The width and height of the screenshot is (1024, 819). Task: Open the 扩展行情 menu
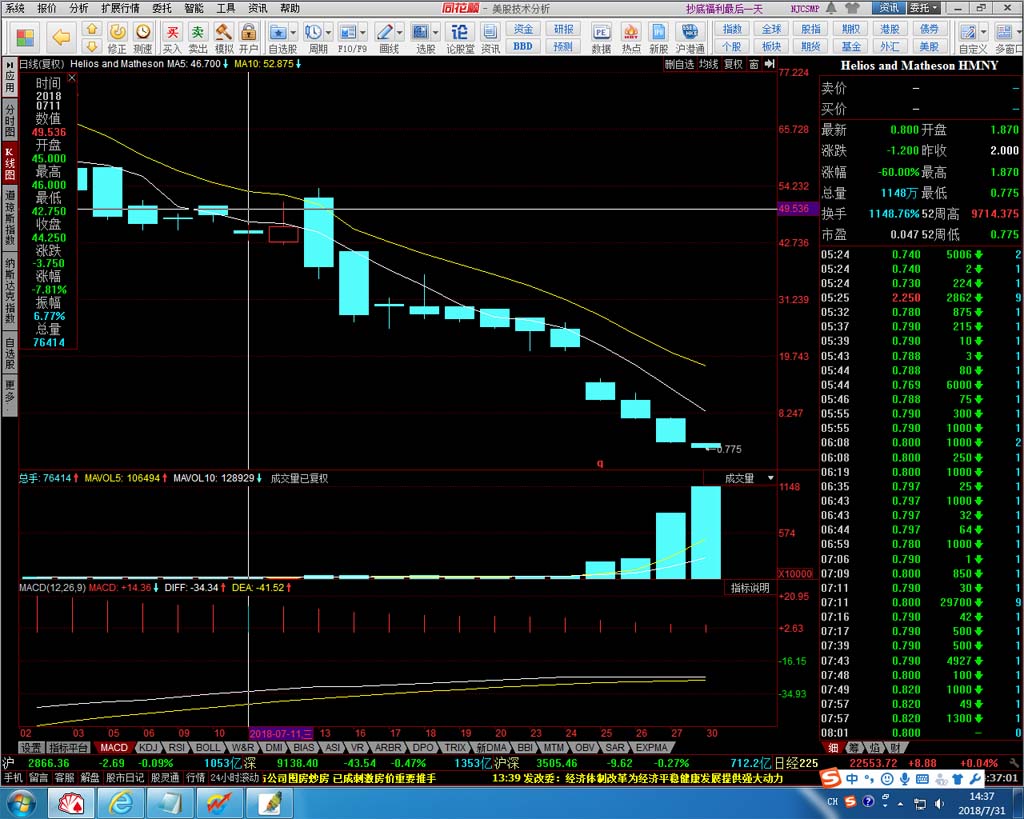pyautogui.click(x=120, y=8)
